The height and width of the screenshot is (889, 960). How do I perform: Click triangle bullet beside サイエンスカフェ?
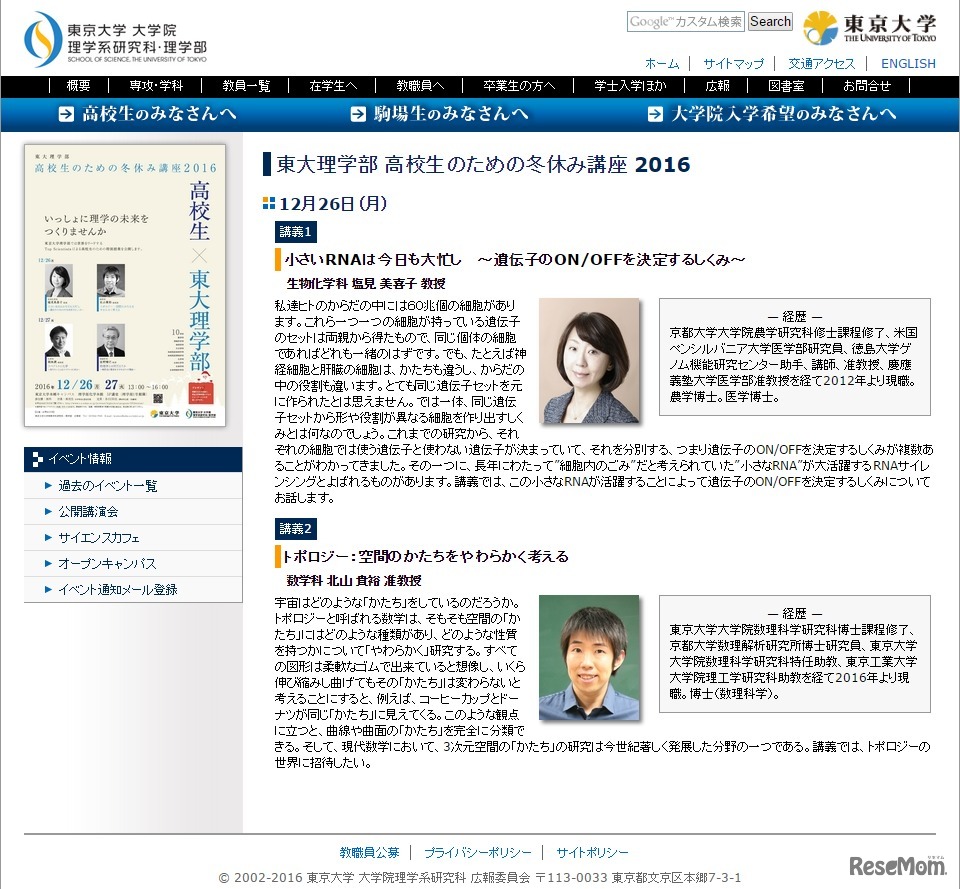click(x=48, y=538)
